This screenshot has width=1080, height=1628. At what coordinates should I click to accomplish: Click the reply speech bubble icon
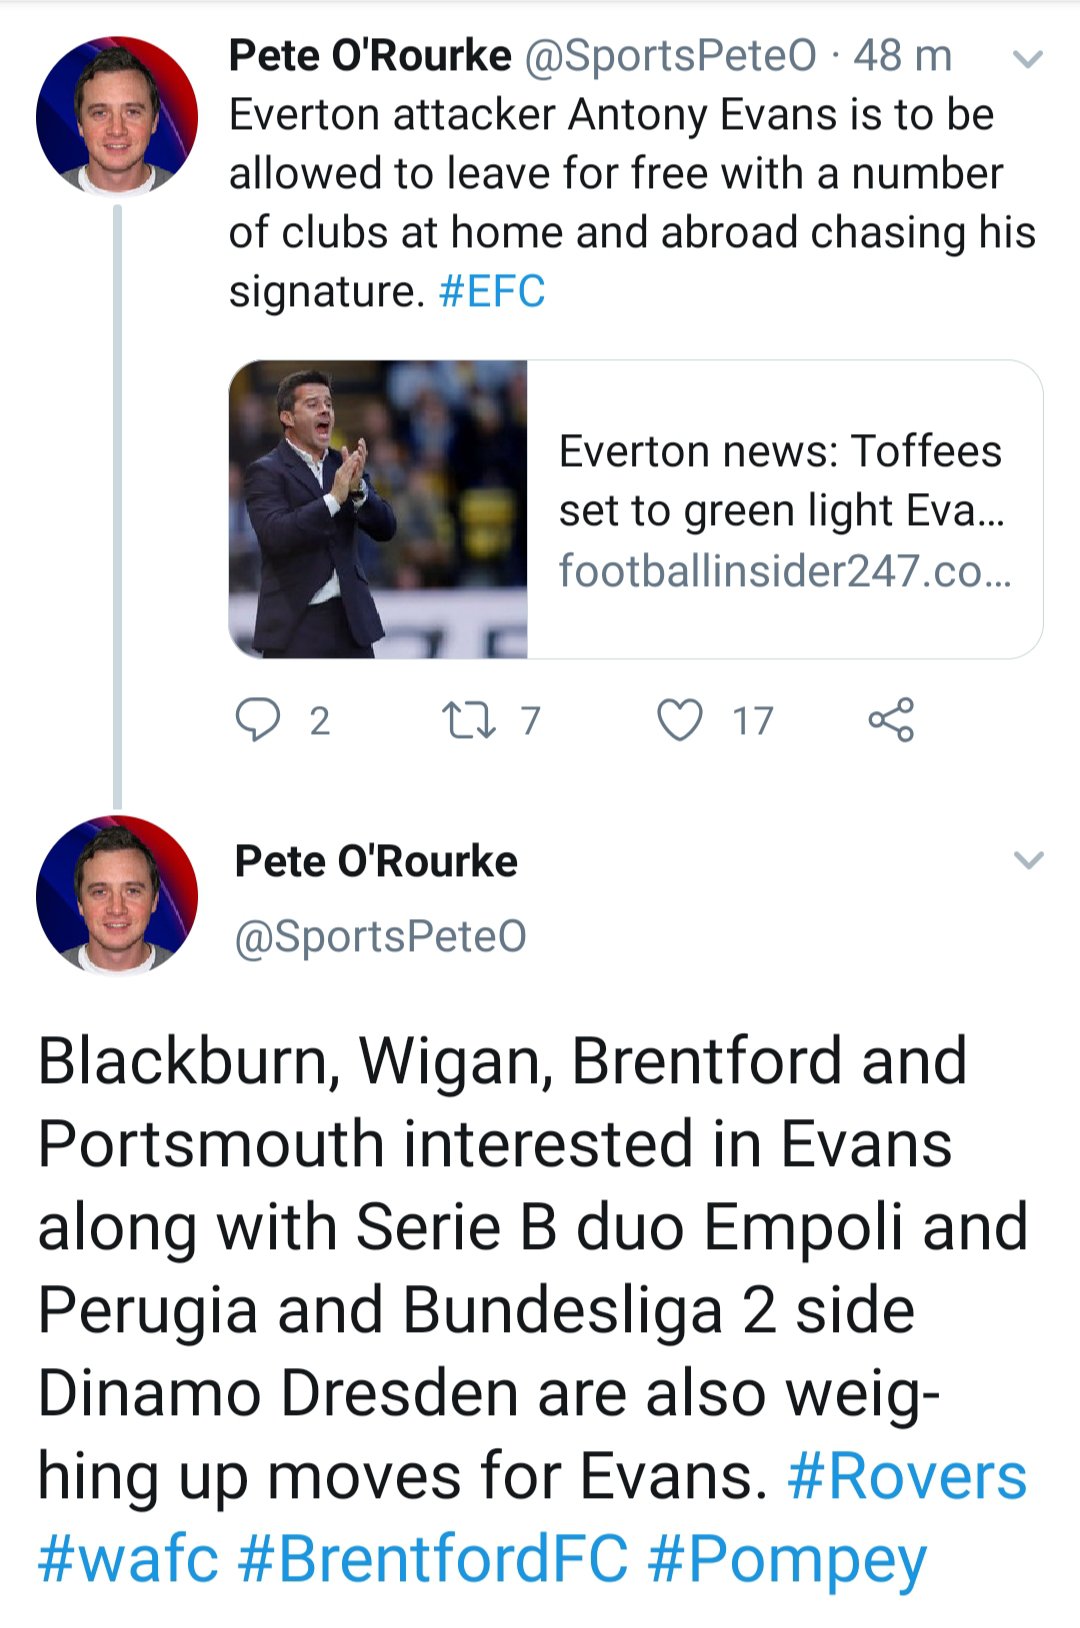[x=258, y=719]
